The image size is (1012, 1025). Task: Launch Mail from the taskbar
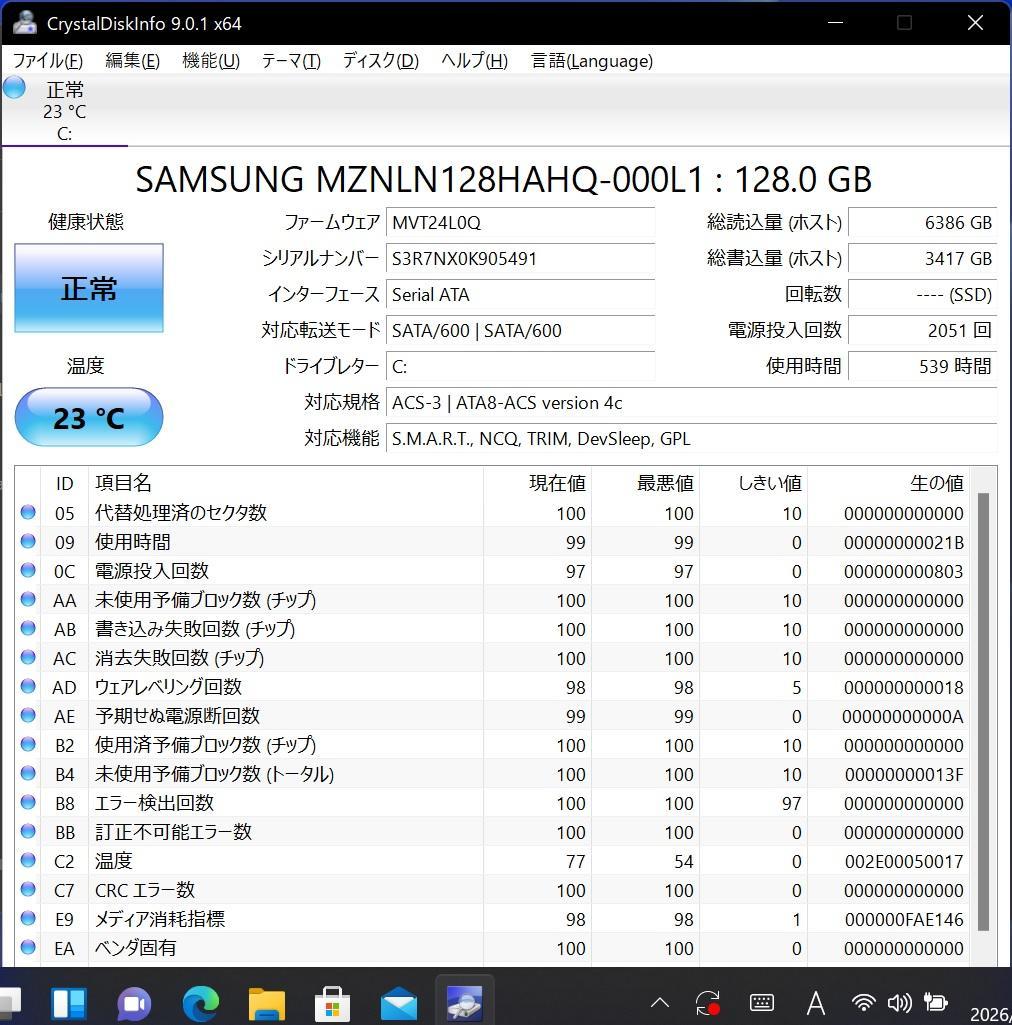point(398,1001)
